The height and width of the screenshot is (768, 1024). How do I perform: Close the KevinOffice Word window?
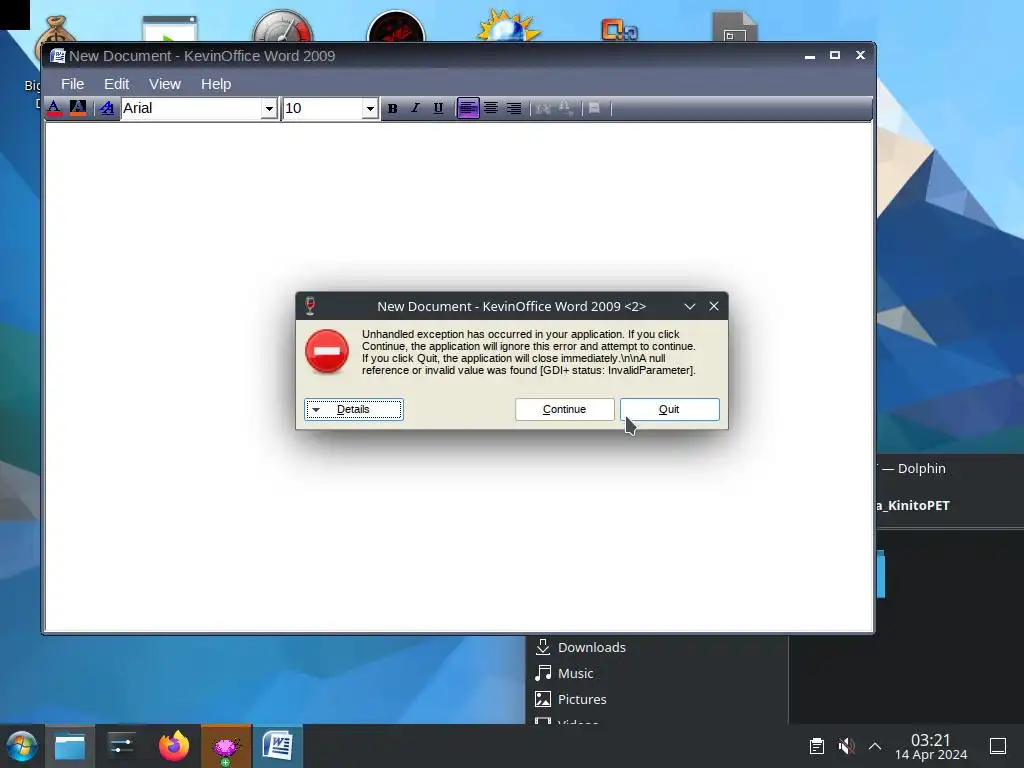pyautogui.click(x=860, y=56)
